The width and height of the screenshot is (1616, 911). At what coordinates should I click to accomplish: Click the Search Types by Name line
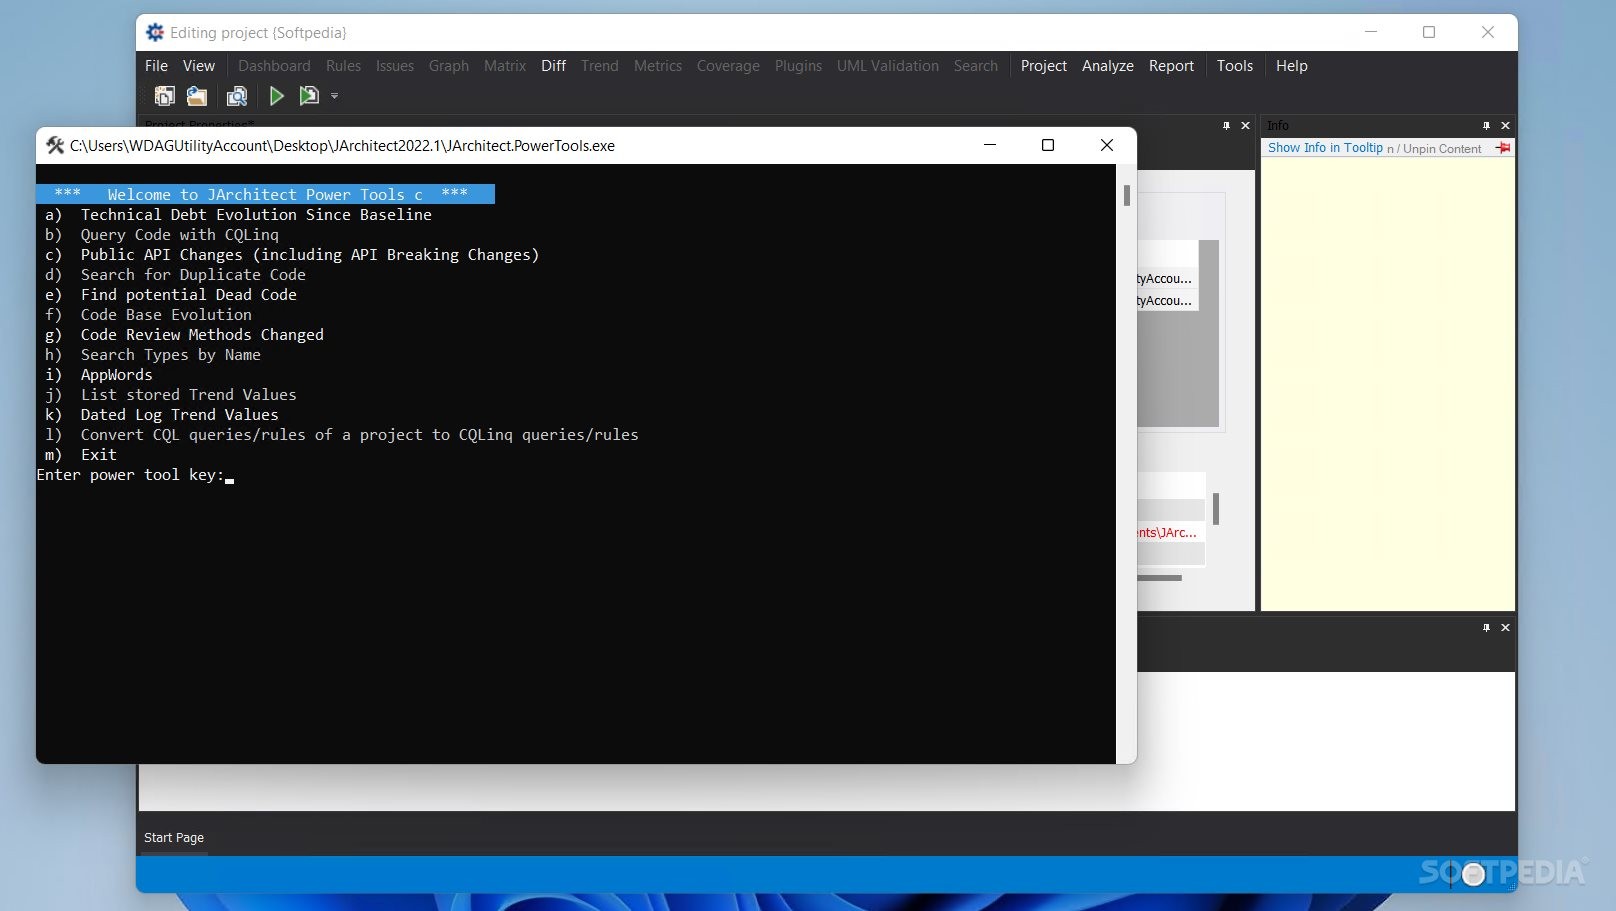click(153, 355)
